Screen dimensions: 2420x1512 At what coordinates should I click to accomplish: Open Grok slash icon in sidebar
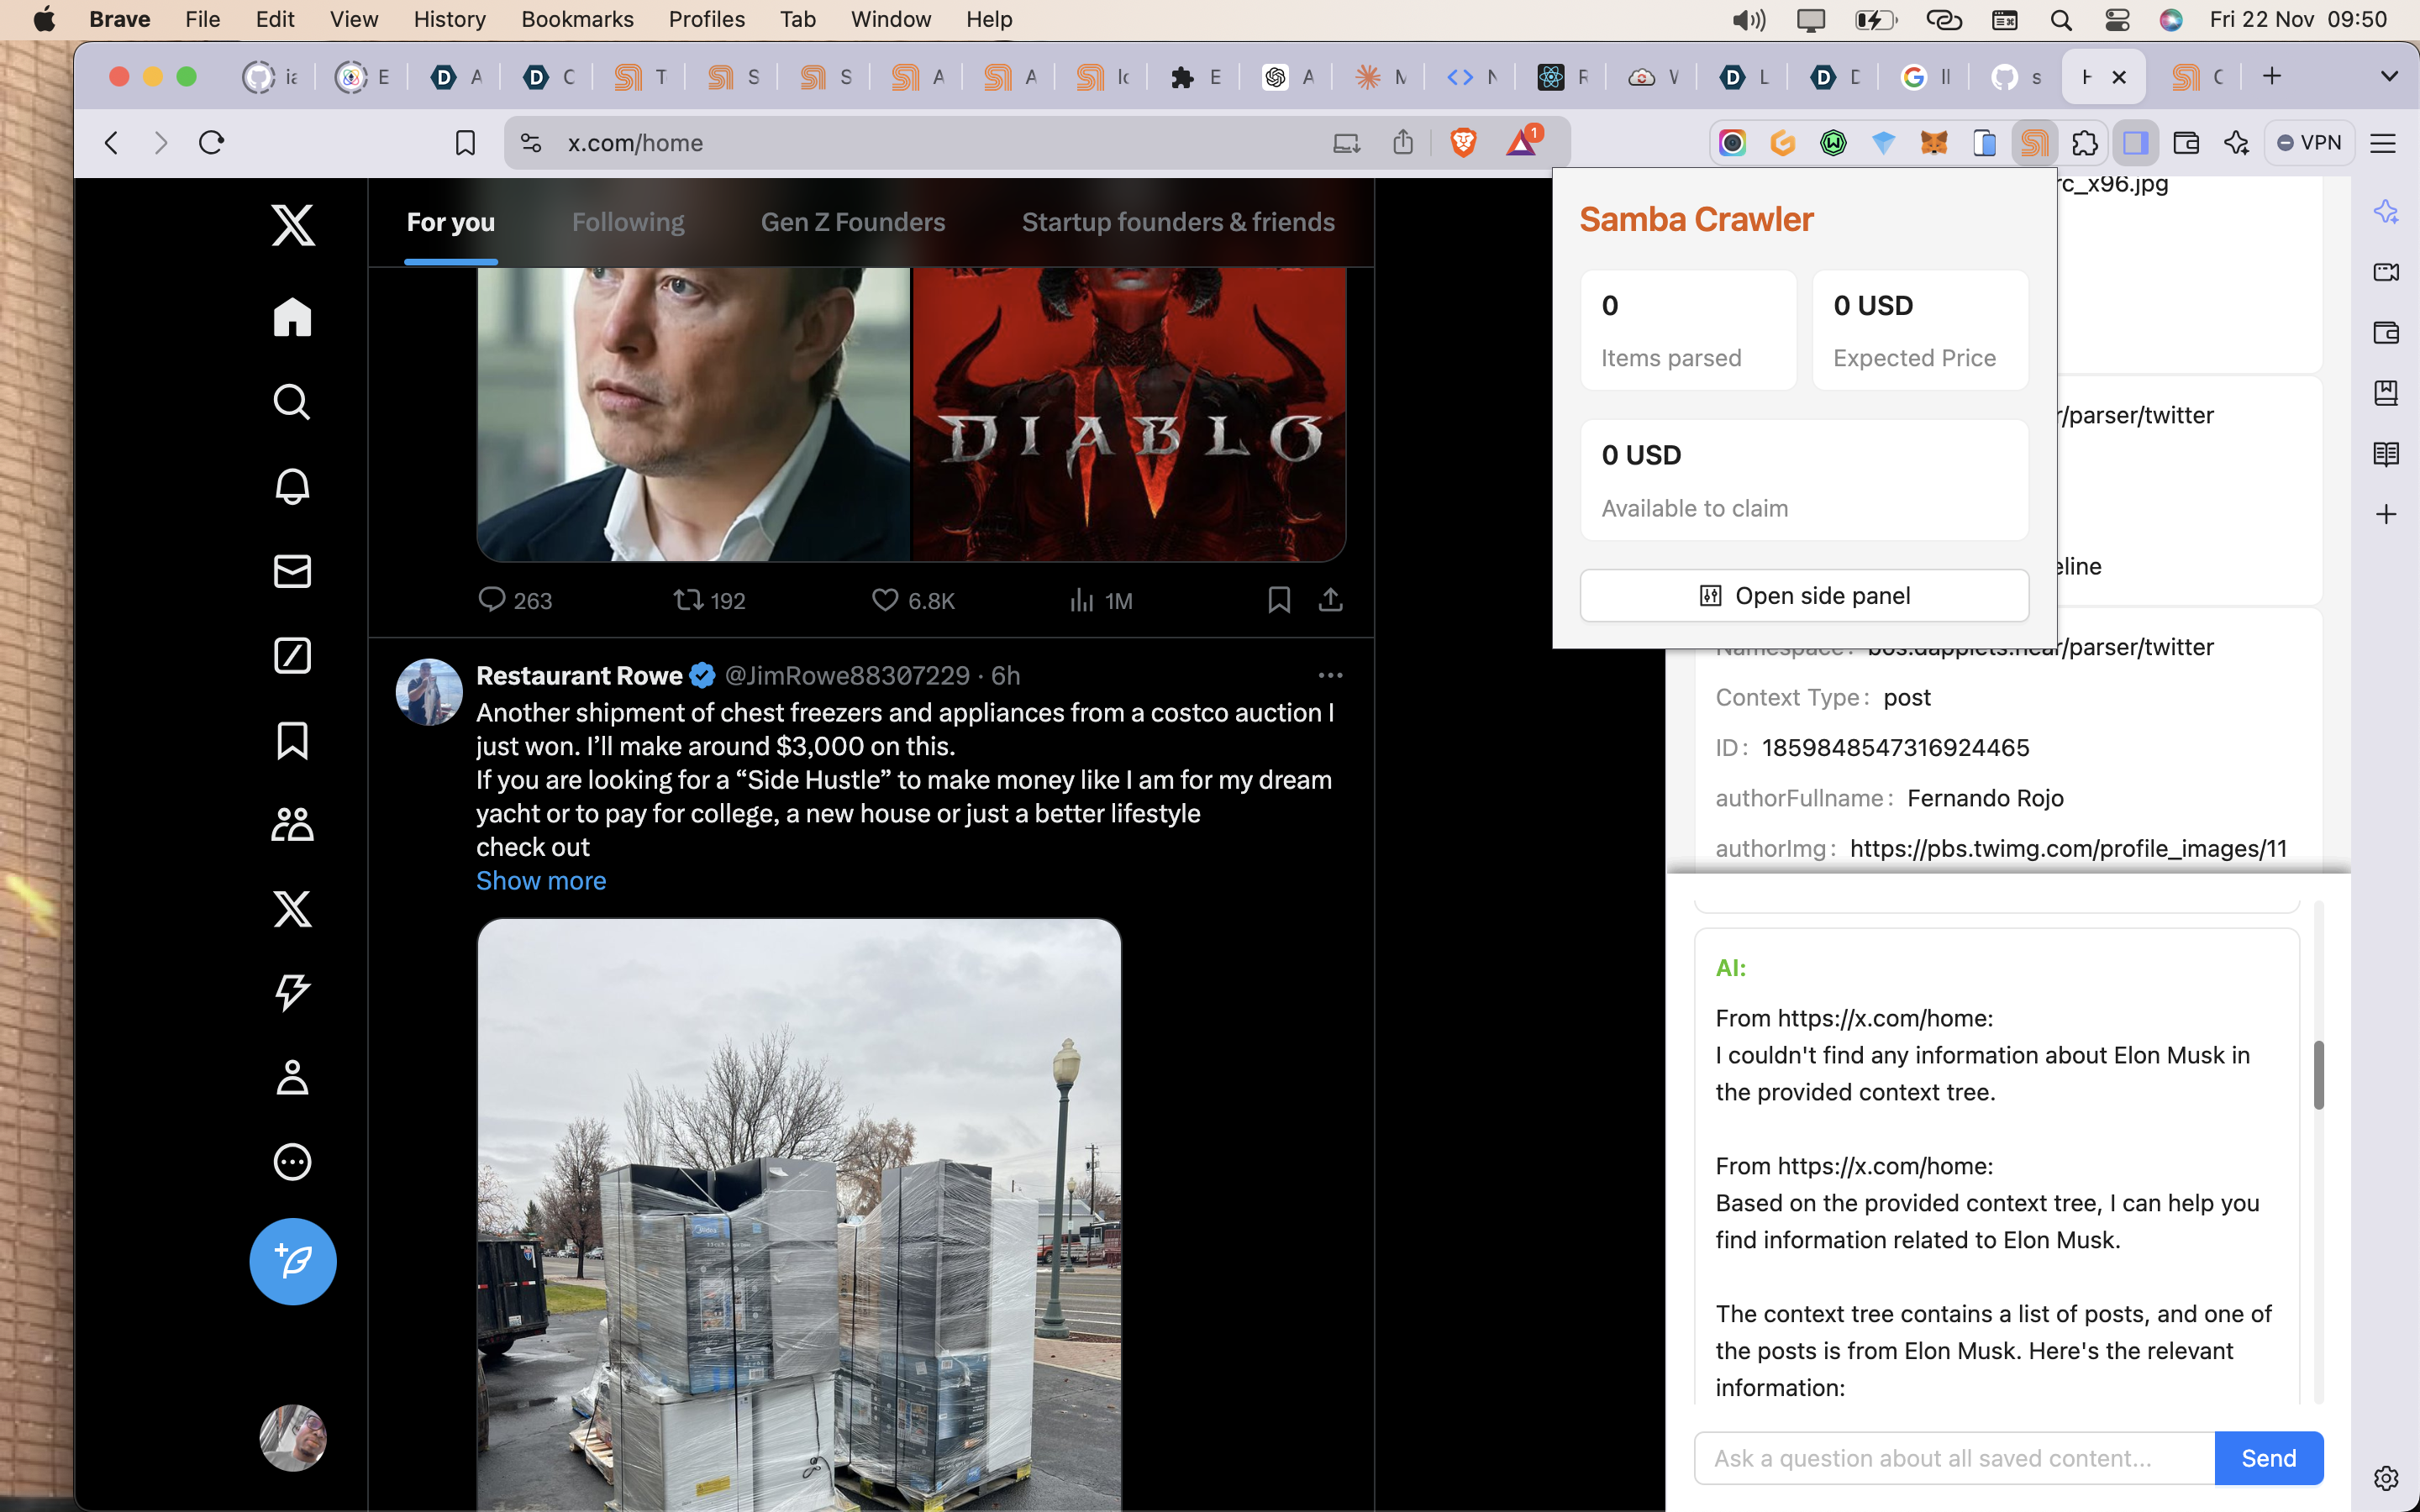point(292,656)
